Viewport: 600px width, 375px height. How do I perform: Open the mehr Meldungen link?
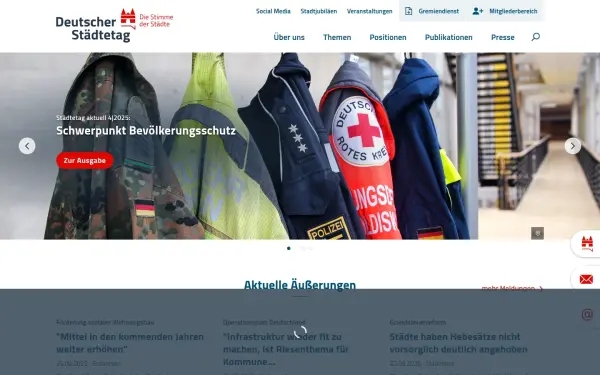coord(512,289)
